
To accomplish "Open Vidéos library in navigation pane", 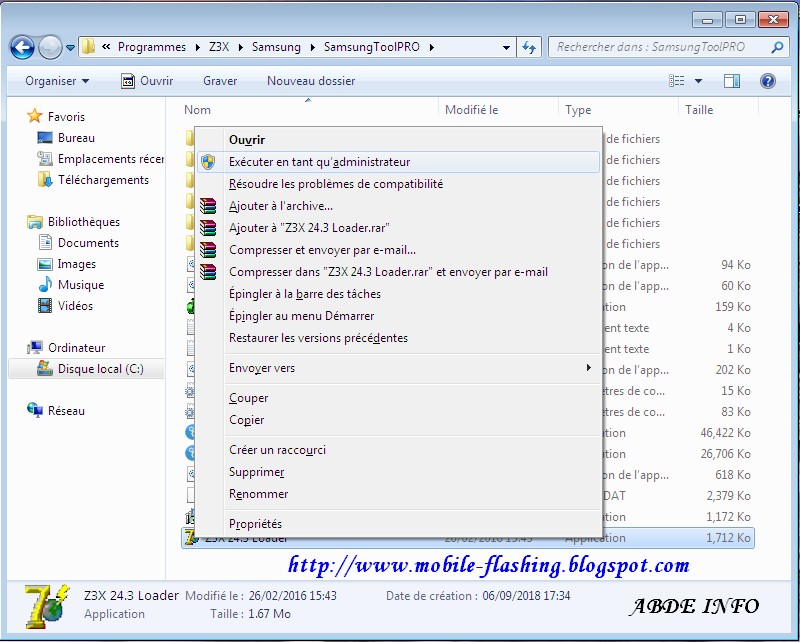I will coord(65,306).
